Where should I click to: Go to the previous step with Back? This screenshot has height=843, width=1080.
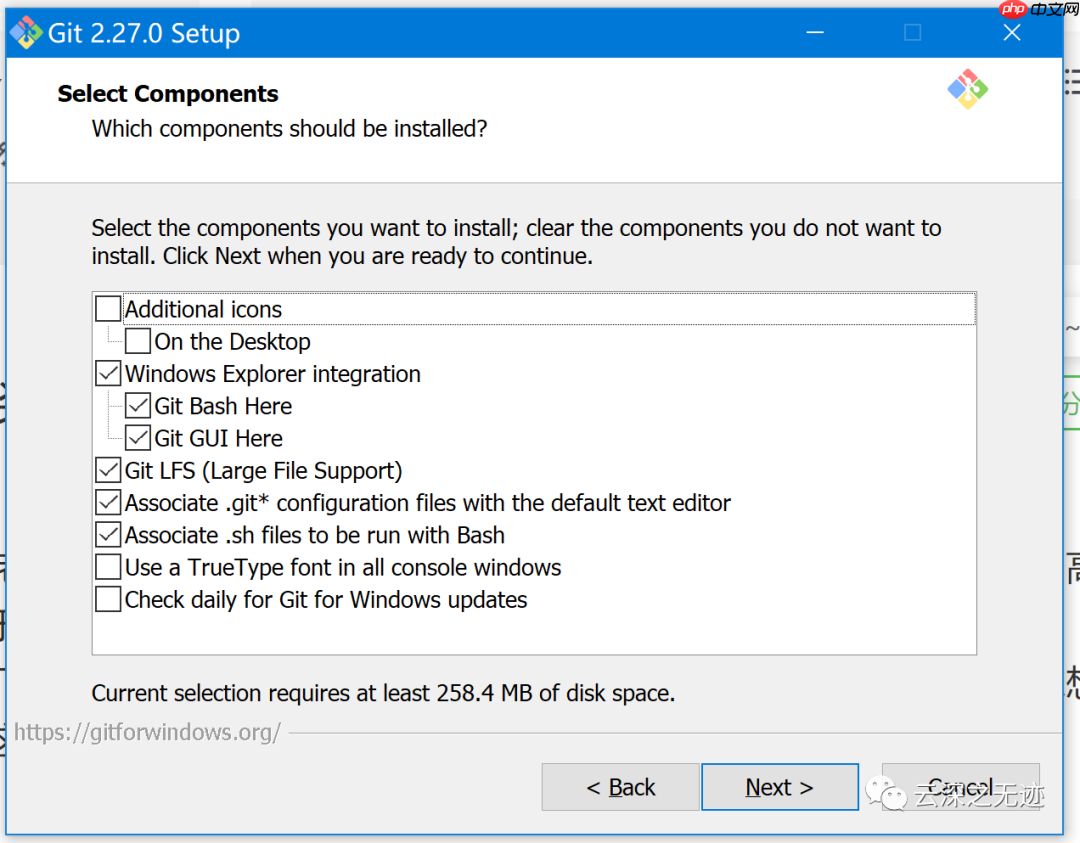click(x=620, y=788)
